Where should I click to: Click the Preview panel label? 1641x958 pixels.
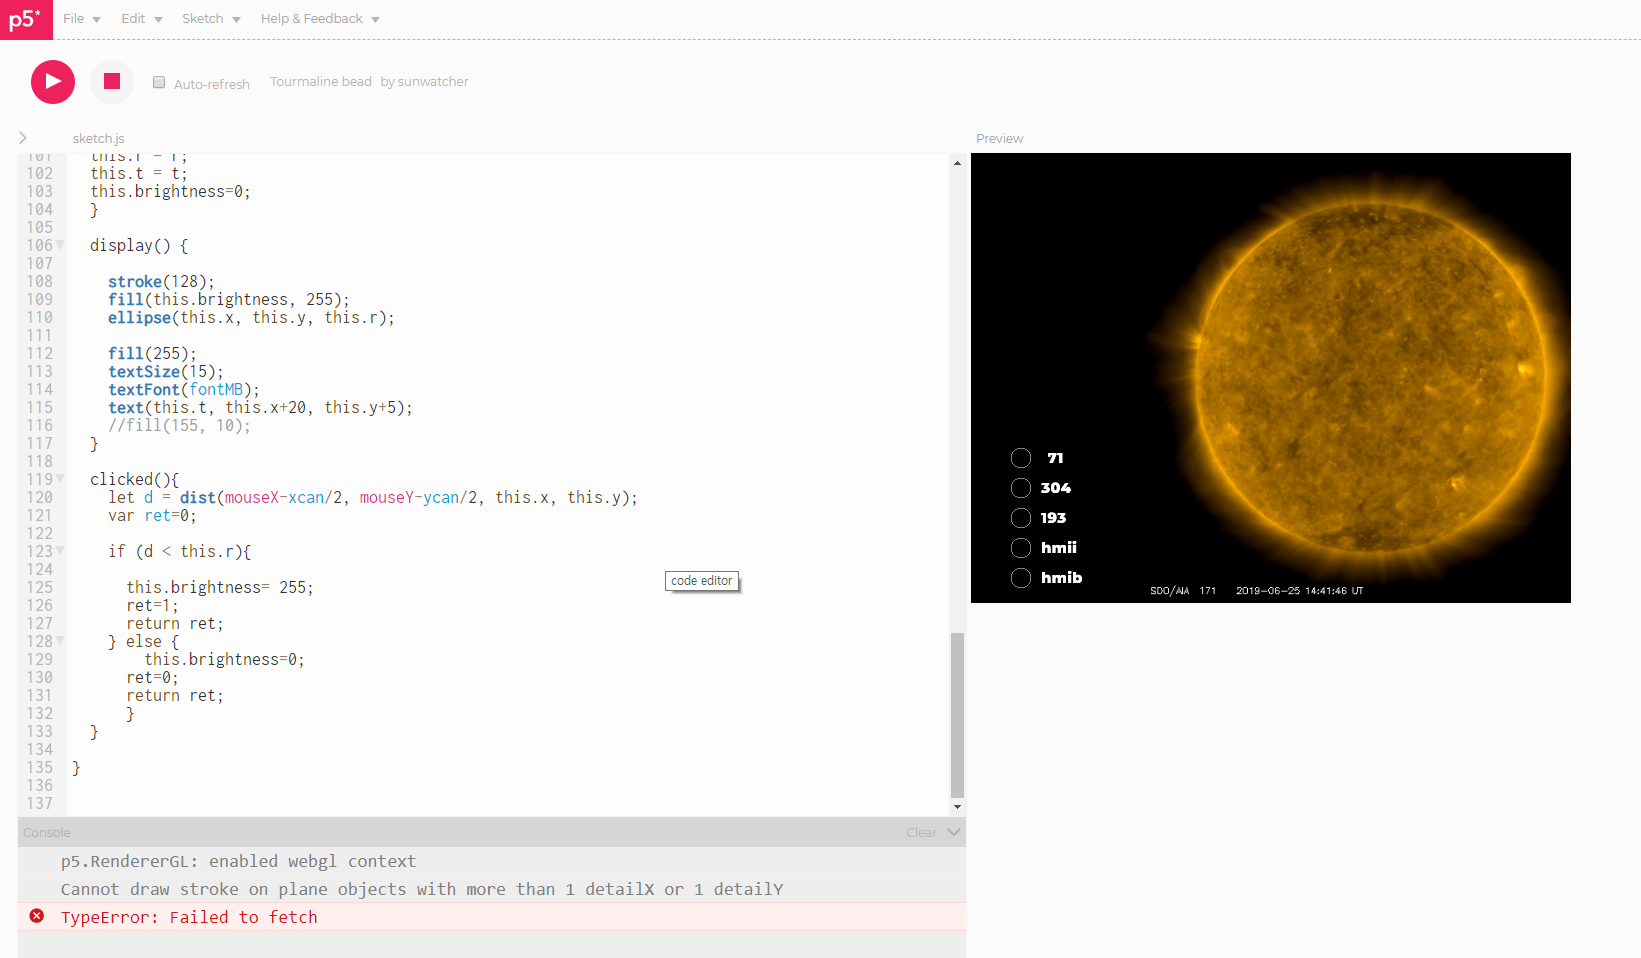coord(1000,138)
